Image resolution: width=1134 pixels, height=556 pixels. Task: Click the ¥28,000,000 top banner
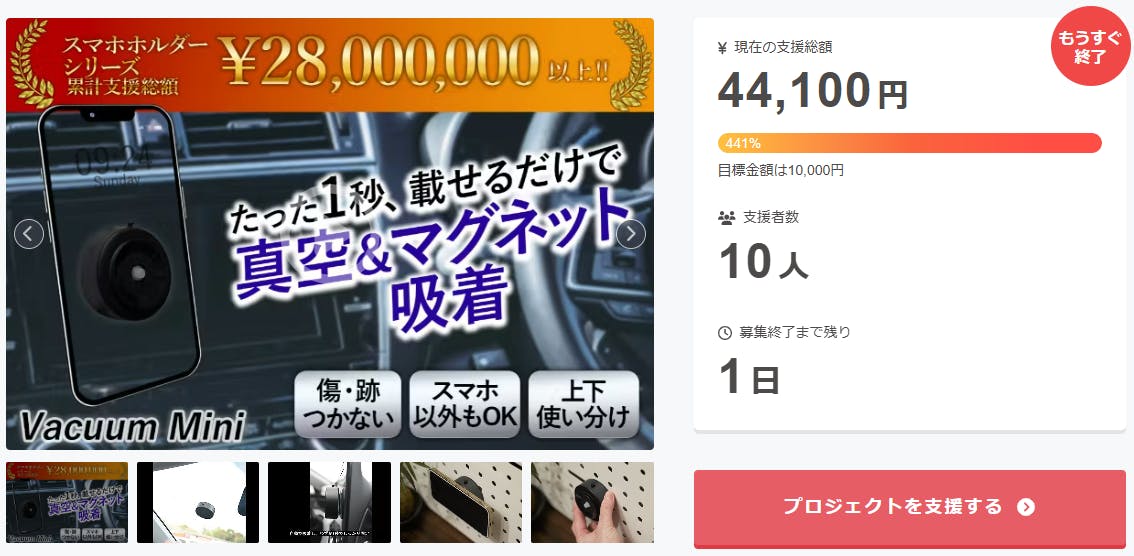(330, 65)
